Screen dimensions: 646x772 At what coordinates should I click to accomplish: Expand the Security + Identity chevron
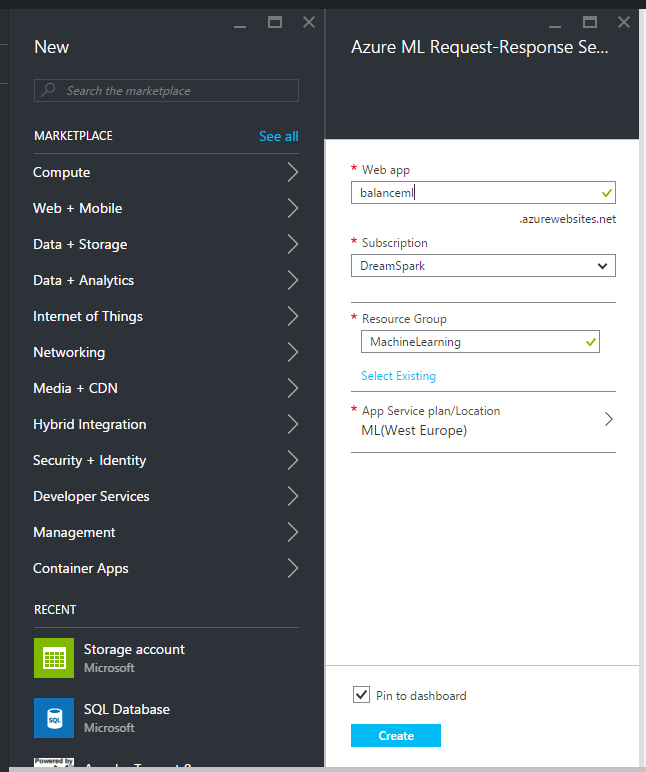coord(292,460)
